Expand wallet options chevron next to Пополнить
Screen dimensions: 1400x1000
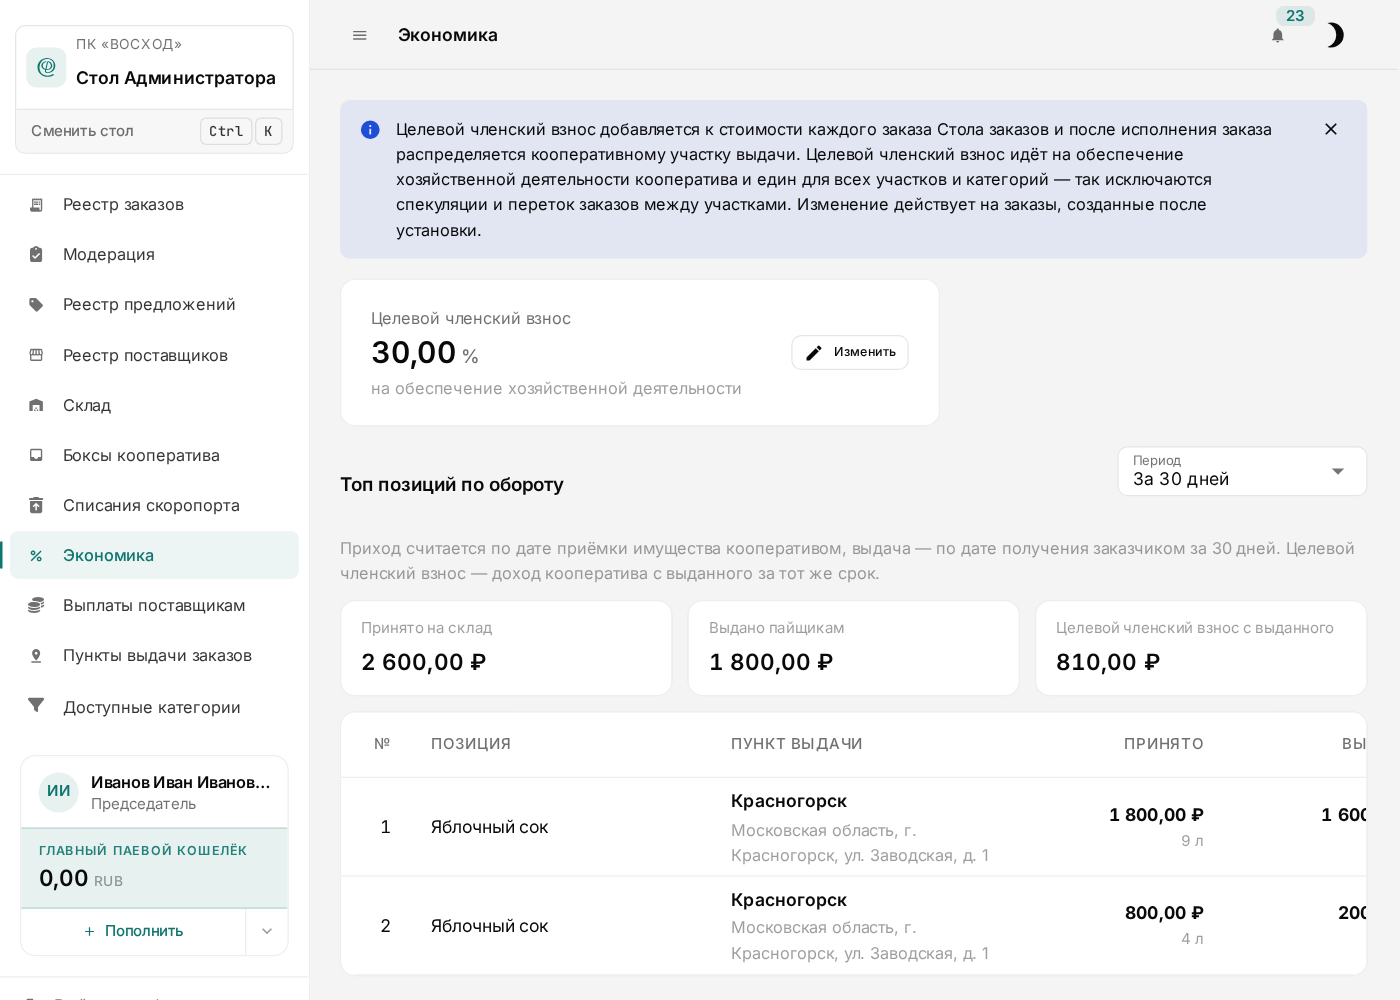click(x=267, y=931)
